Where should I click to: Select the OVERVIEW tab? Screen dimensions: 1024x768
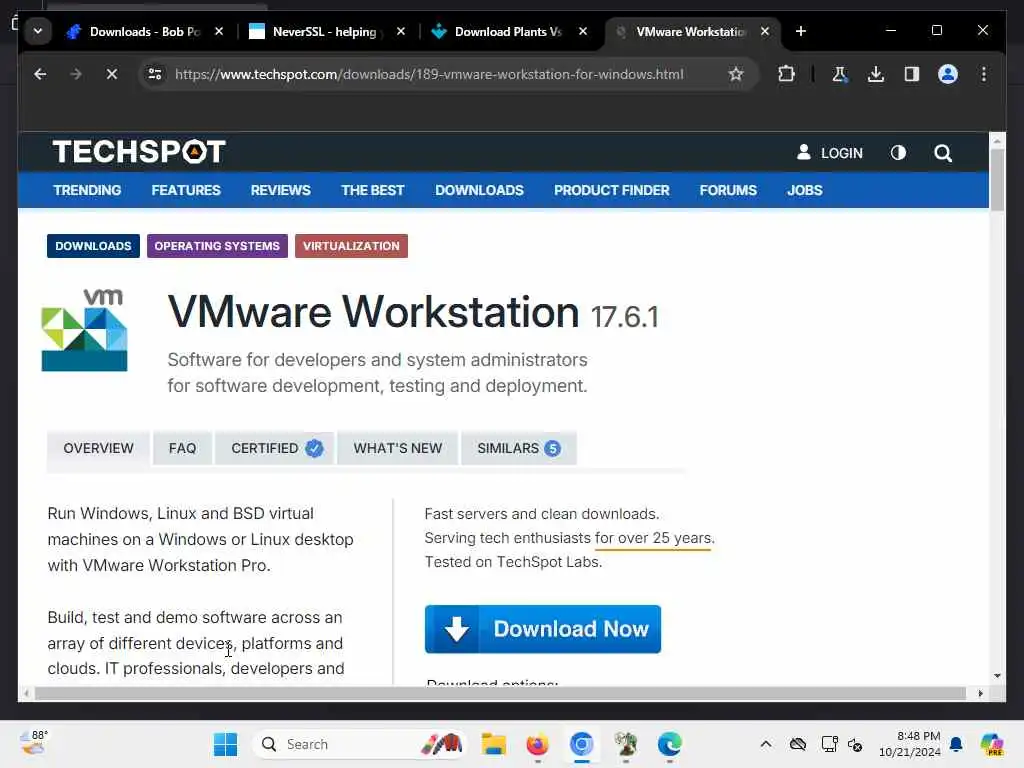[98, 449]
